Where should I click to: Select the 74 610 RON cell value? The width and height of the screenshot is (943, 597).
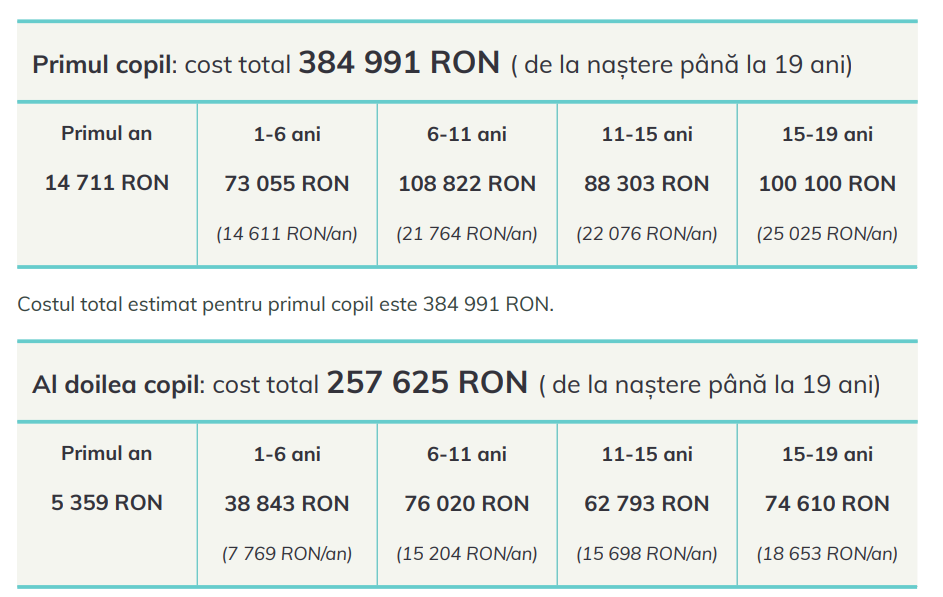(827, 504)
